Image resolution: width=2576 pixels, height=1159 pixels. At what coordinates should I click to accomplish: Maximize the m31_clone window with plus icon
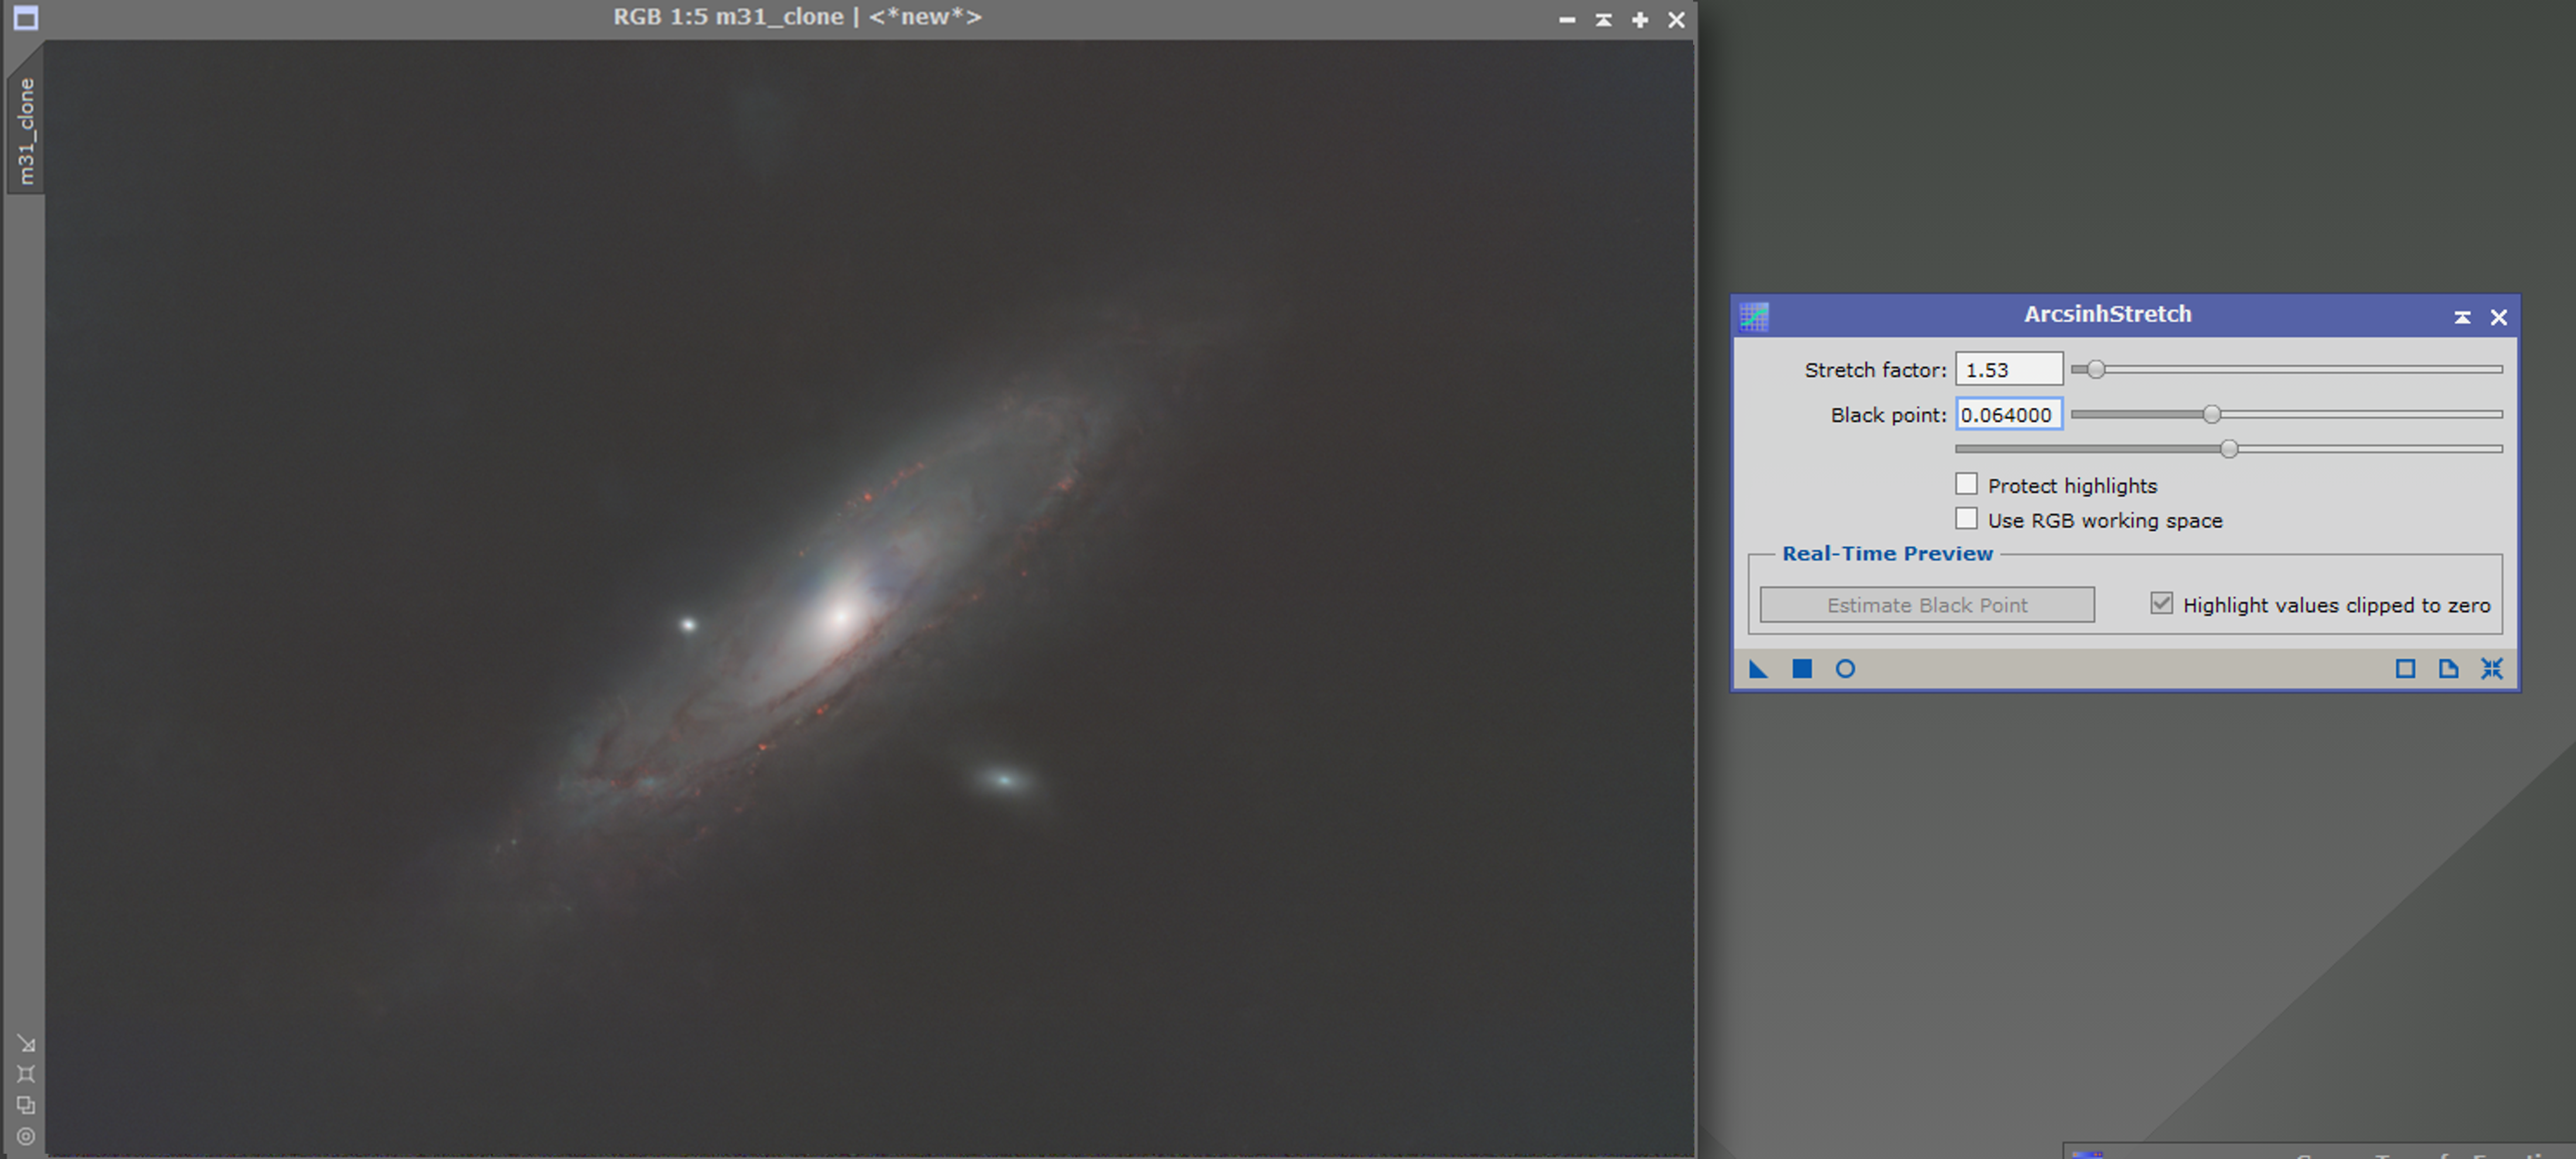pyautogui.click(x=1640, y=19)
